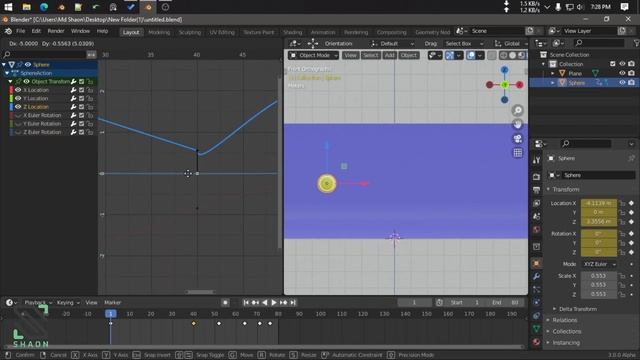Click the keyframe diamond beside Location X

[631, 203]
